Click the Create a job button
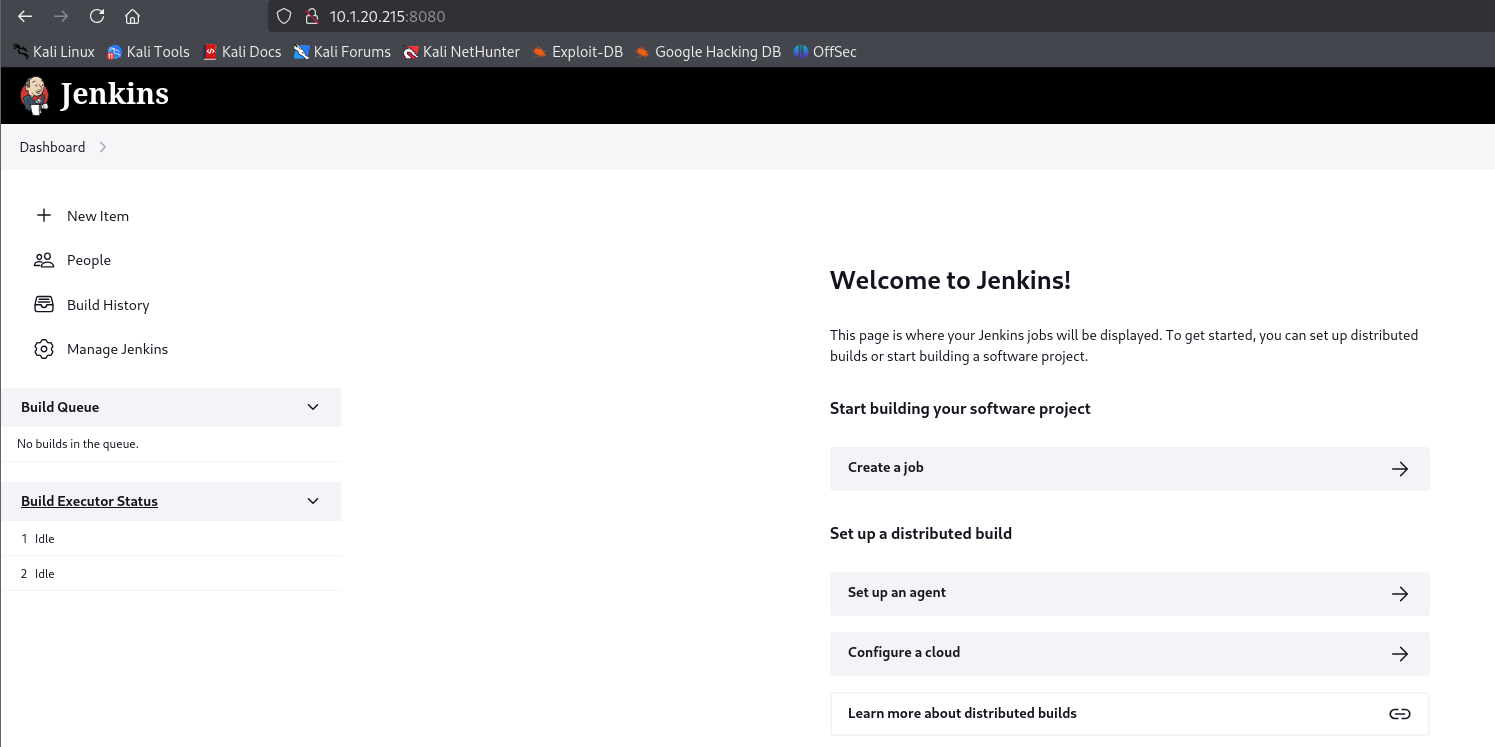The height and width of the screenshot is (747, 1495). 1129,468
